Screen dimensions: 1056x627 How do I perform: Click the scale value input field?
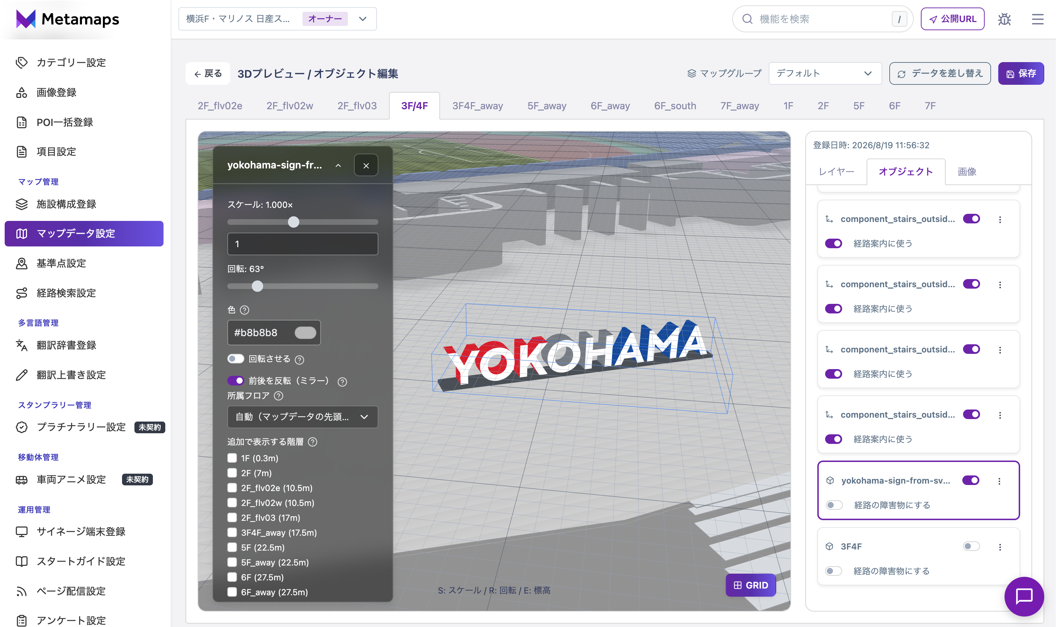(302, 244)
